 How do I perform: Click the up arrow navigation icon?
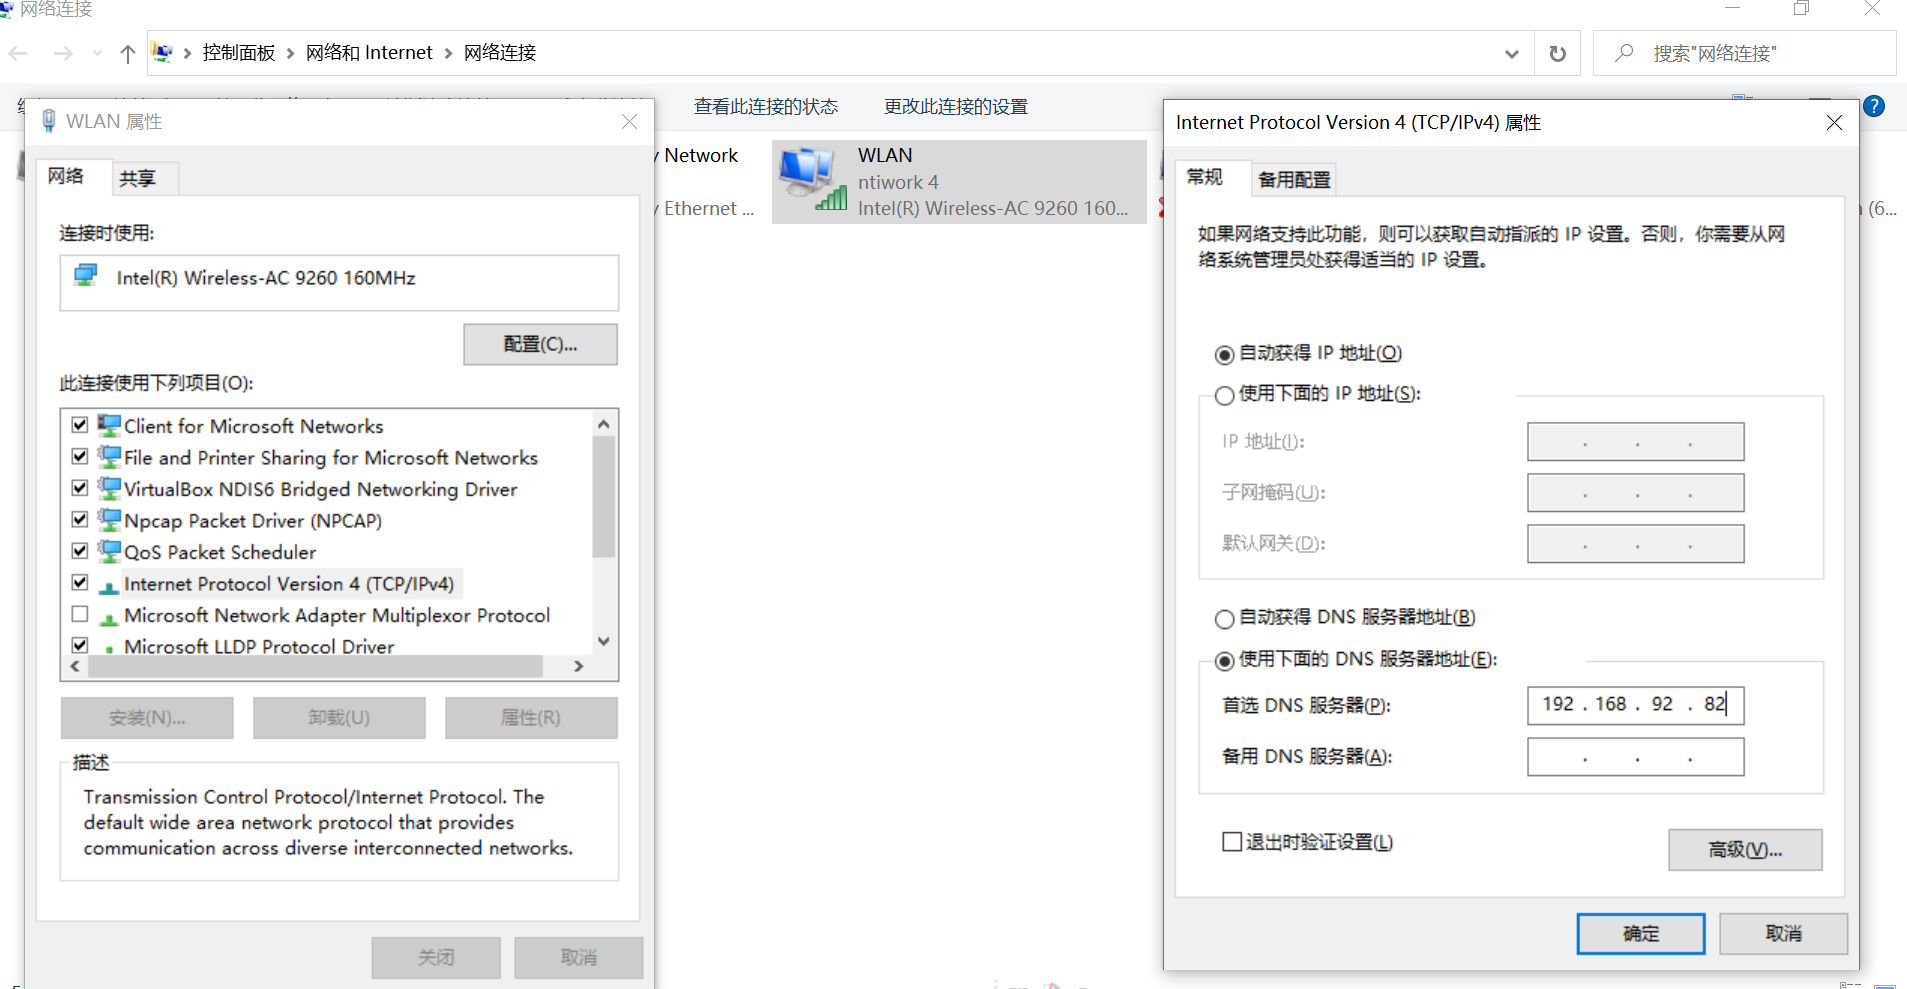[127, 54]
